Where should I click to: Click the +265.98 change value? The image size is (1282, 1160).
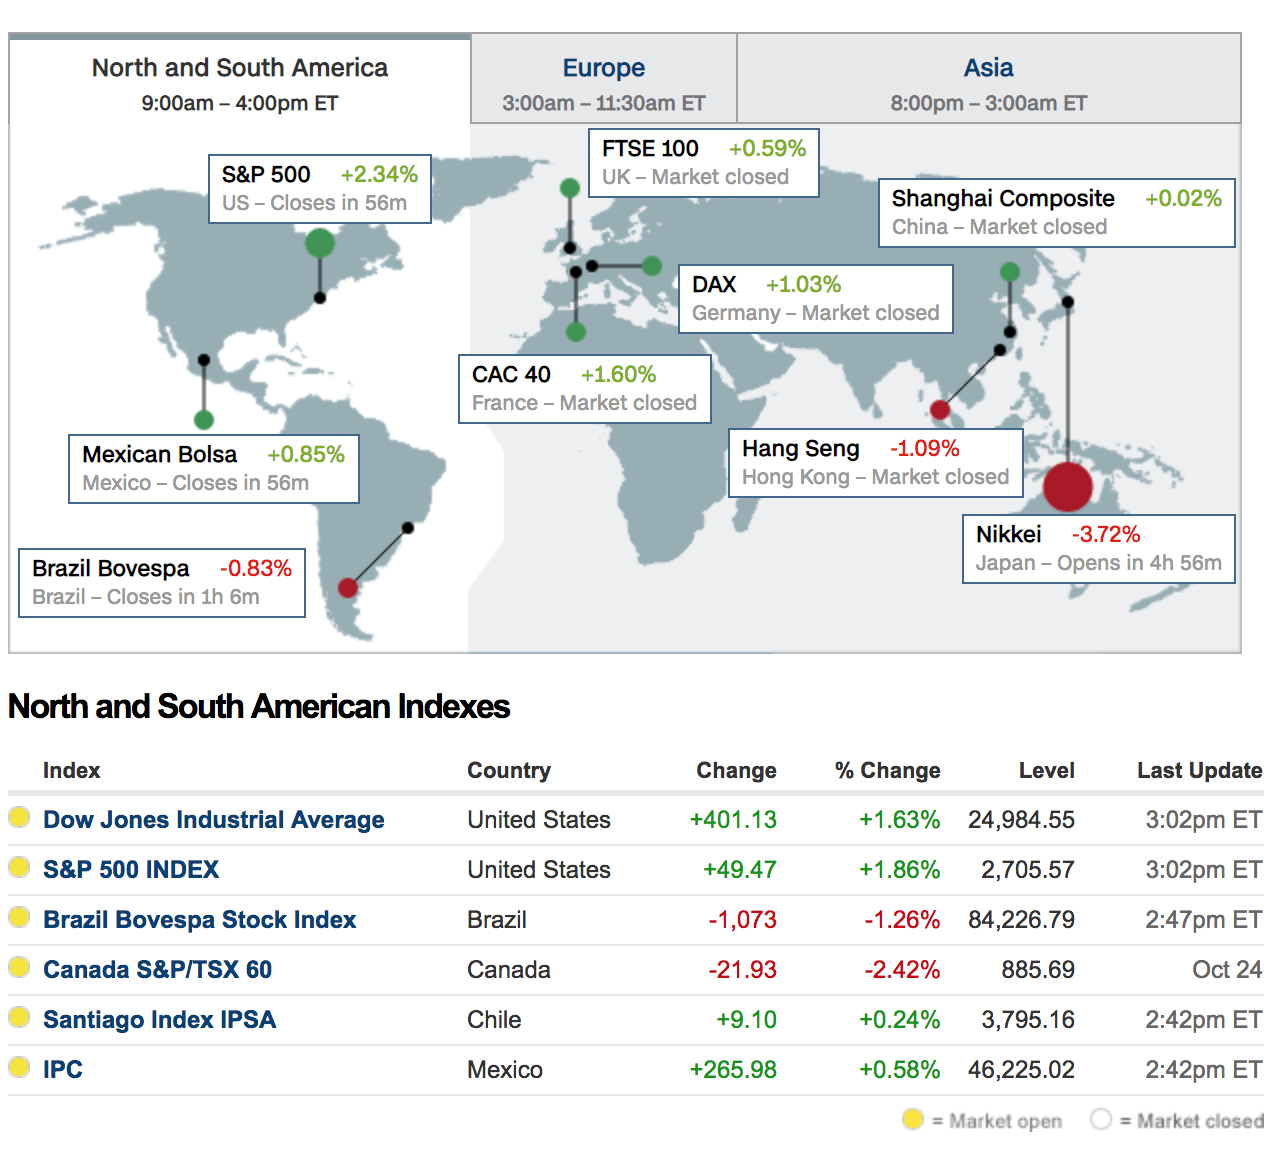click(x=733, y=1070)
